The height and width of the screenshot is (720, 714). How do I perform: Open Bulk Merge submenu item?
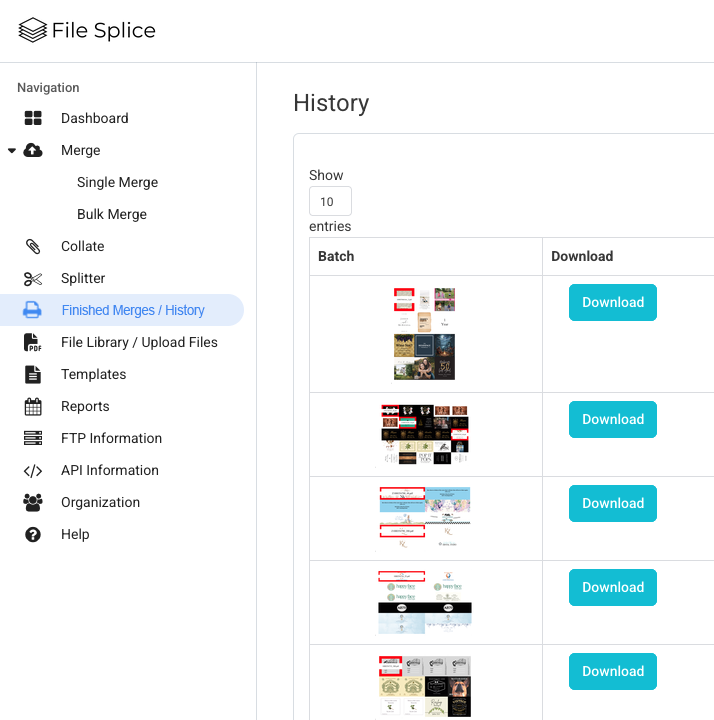(x=112, y=214)
